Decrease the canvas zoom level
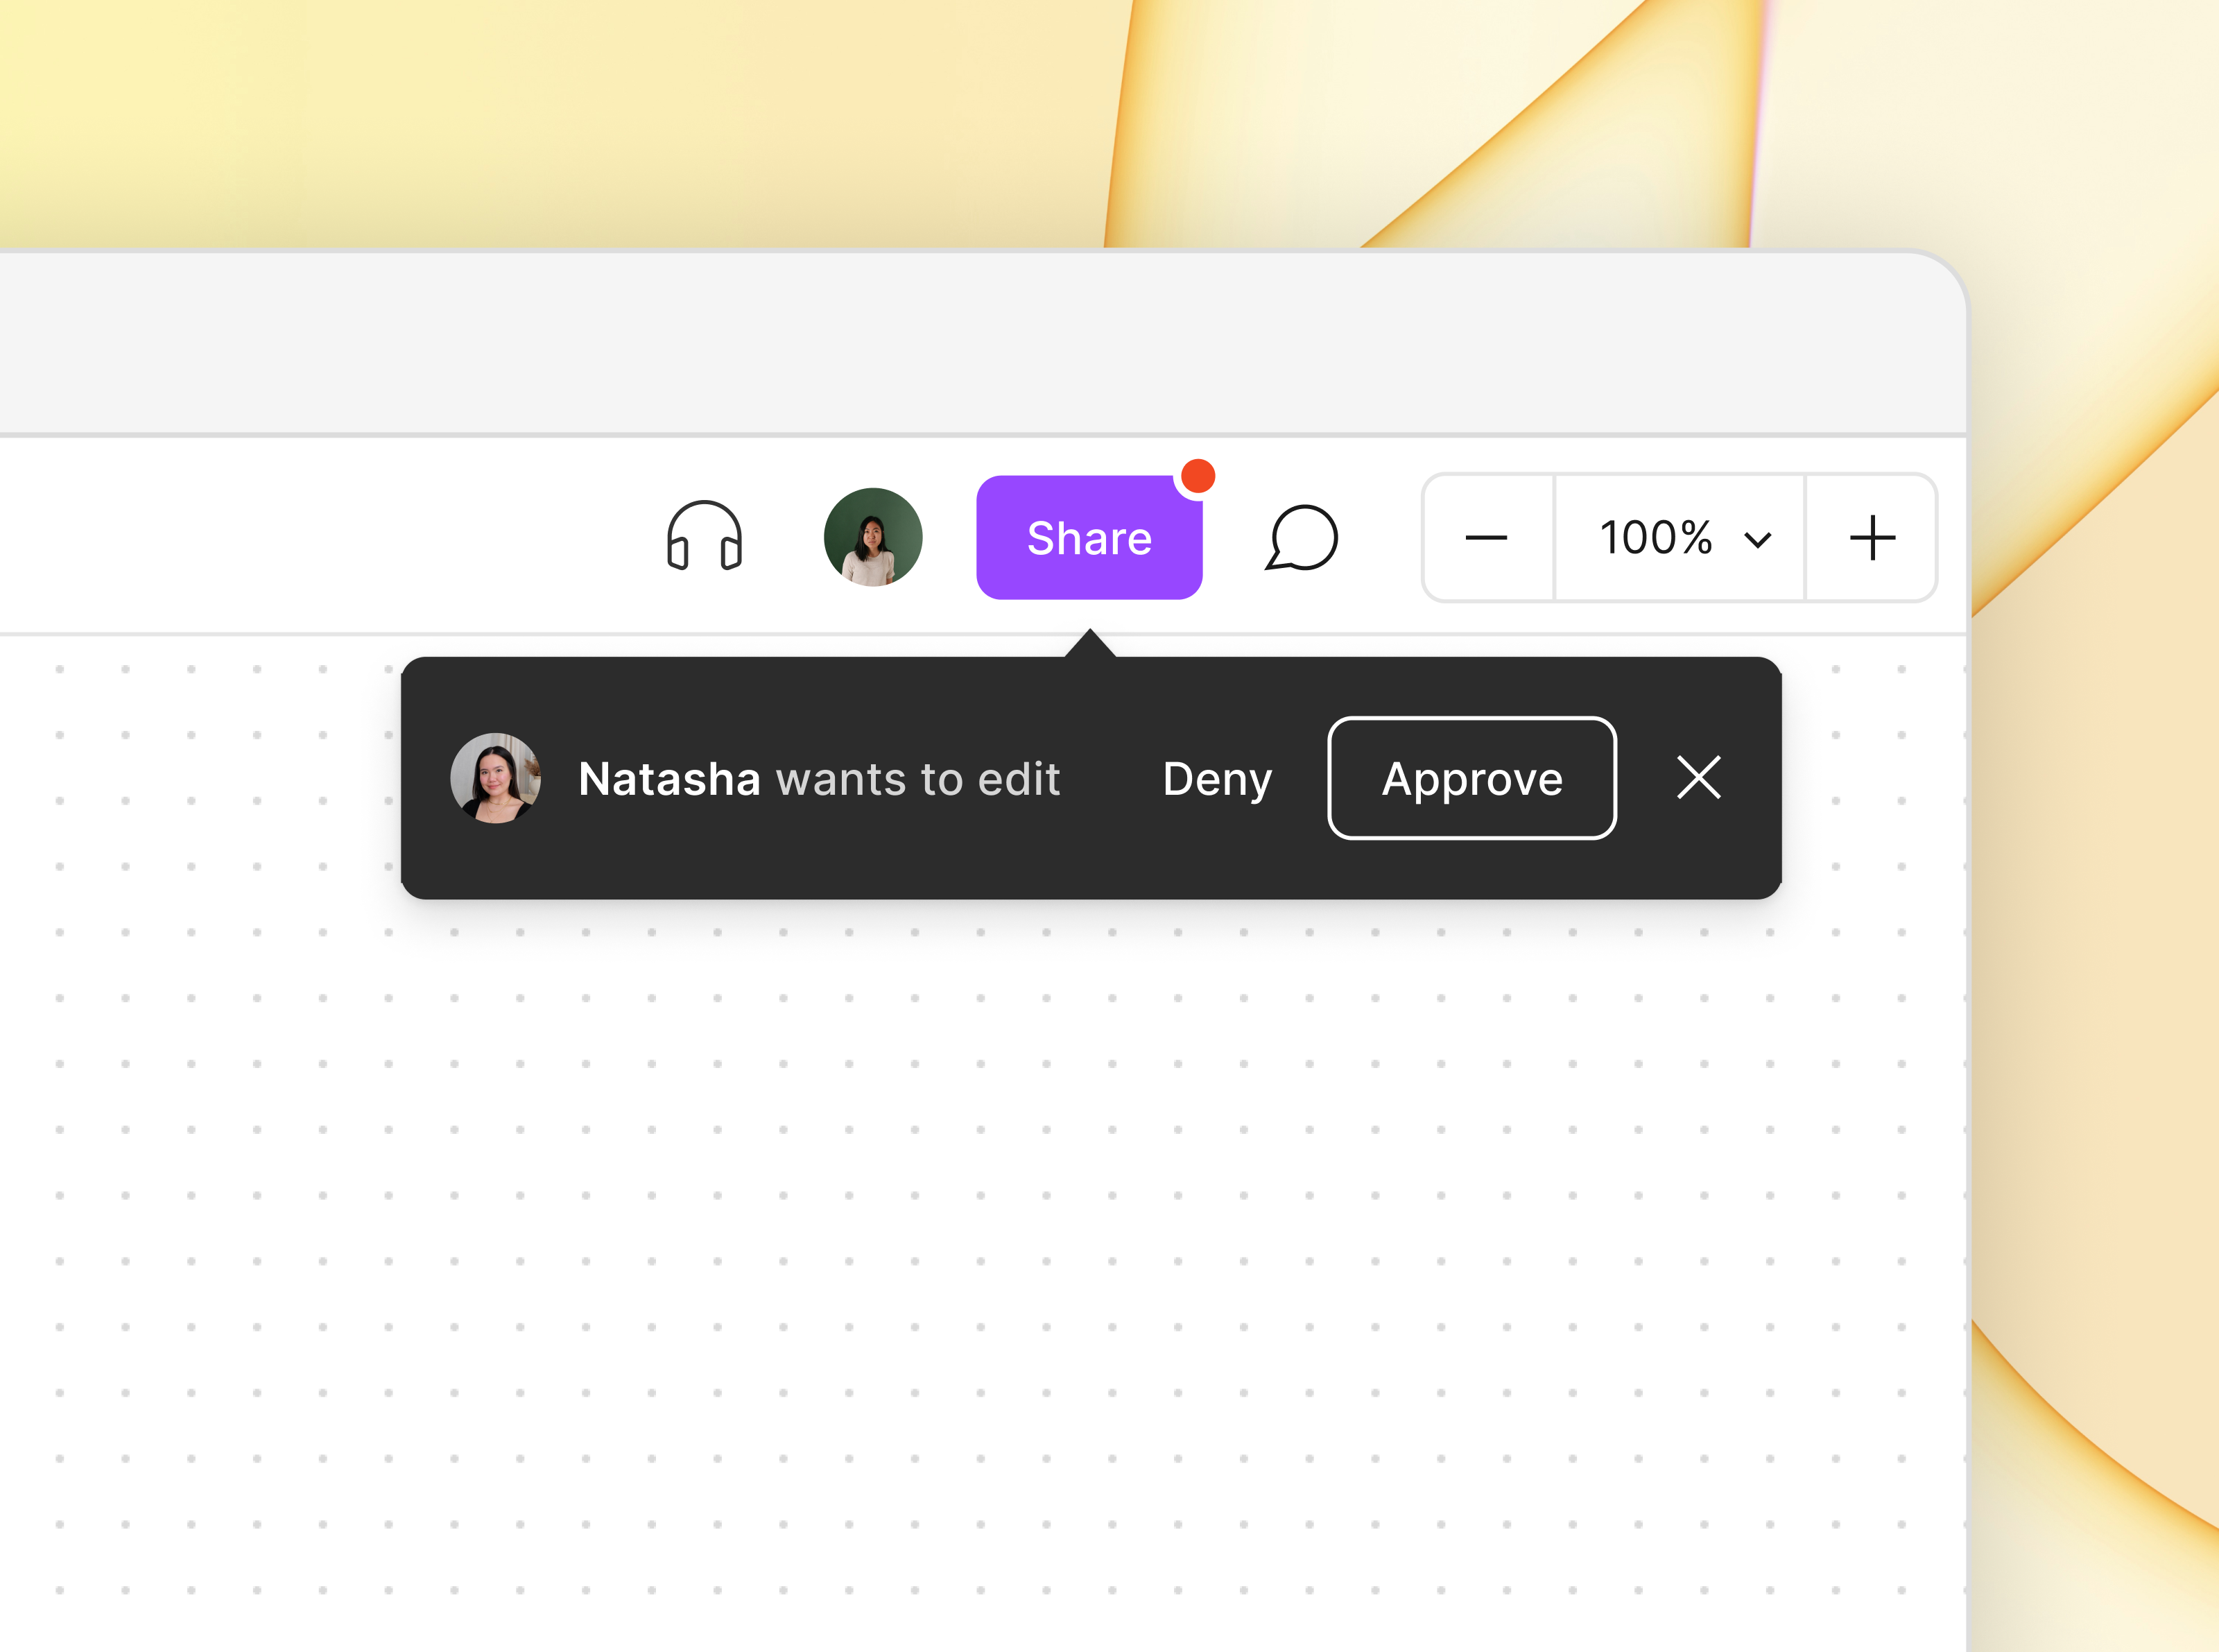The width and height of the screenshot is (2219, 1652). (x=1487, y=539)
